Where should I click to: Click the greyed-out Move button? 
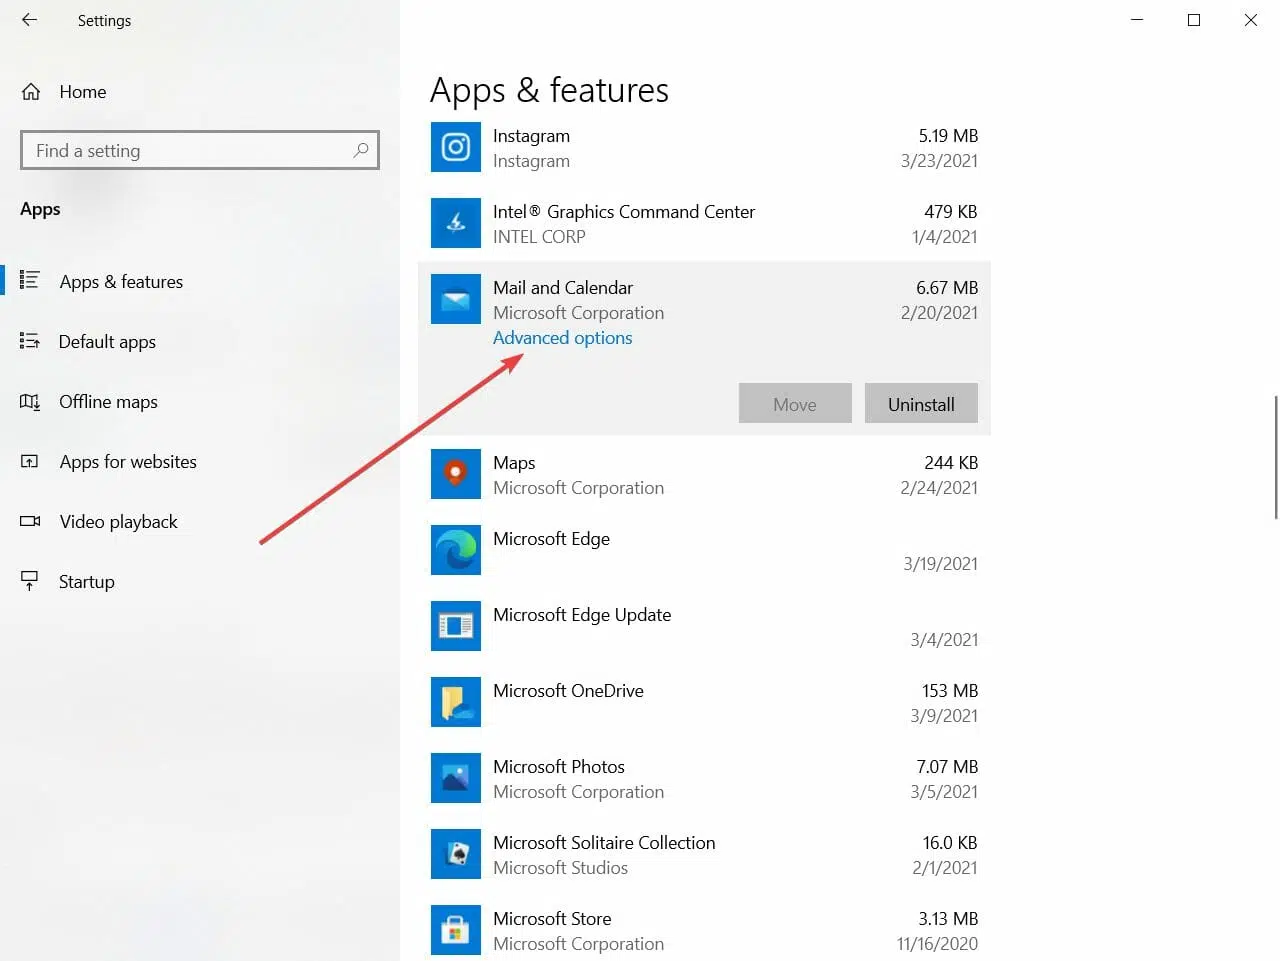pos(795,403)
